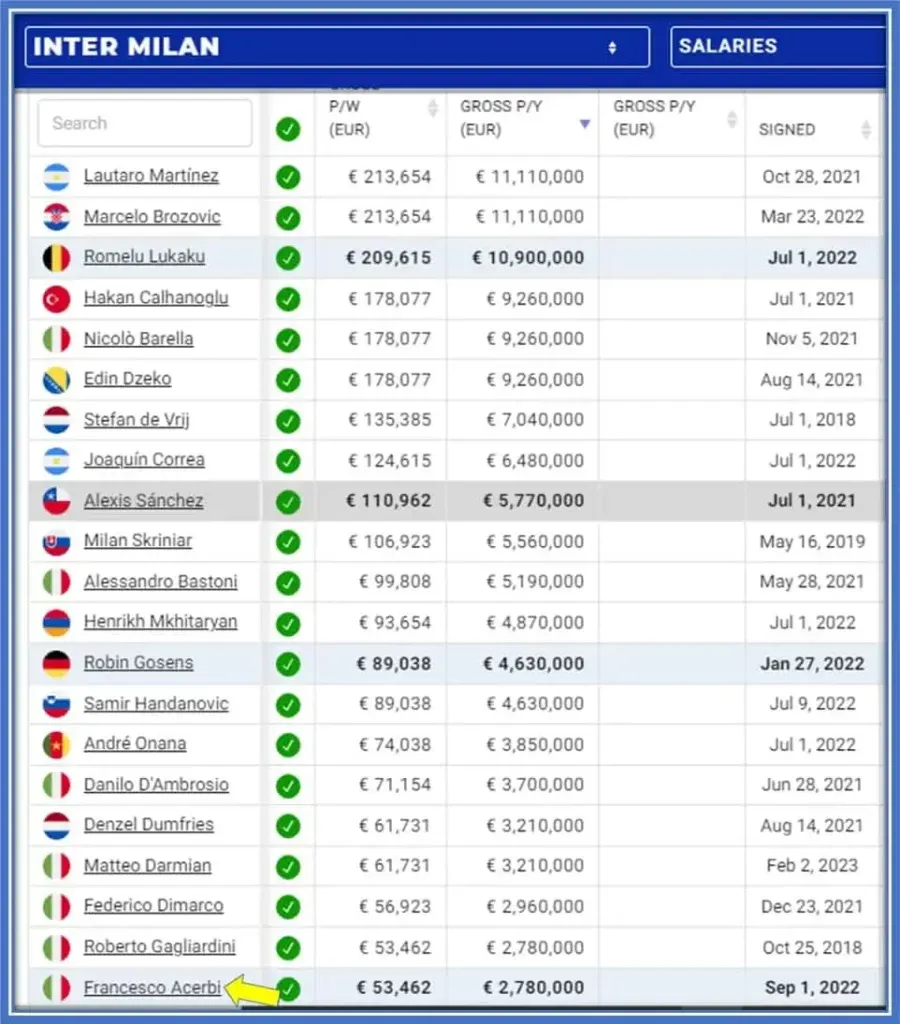Click green check icon in Joaquín Correa row
The width and height of the screenshot is (900, 1024).
288,461
